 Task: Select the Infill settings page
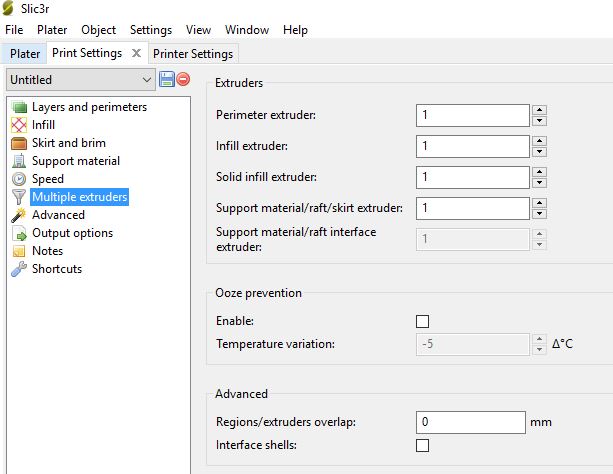(43, 125)
